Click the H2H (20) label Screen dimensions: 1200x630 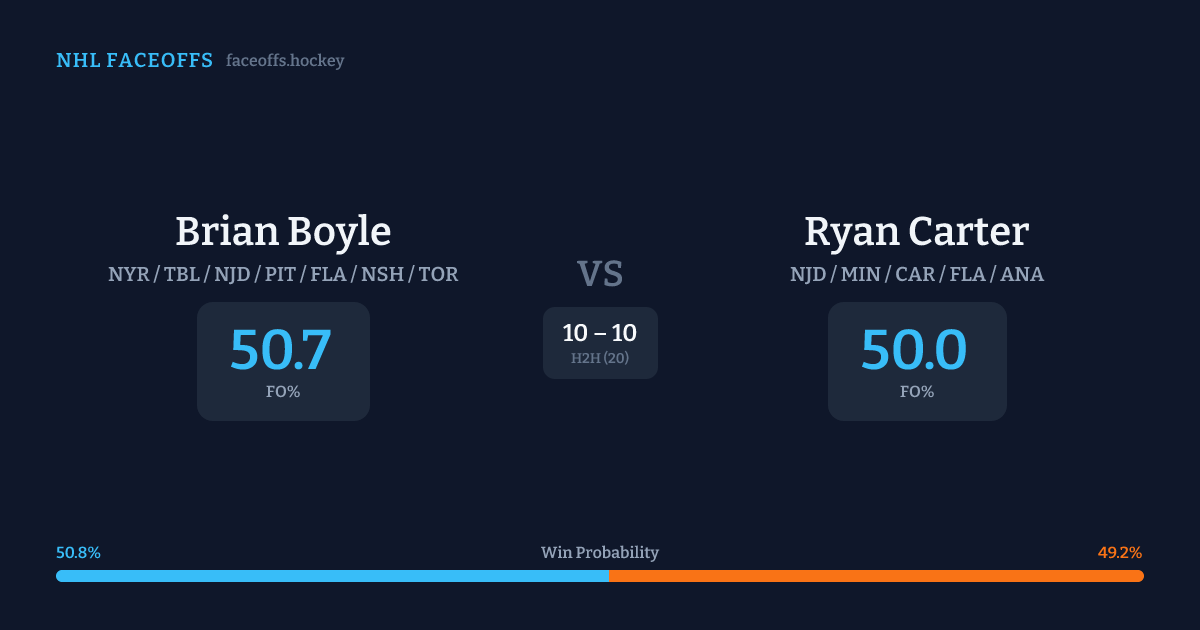pos(600,358)
